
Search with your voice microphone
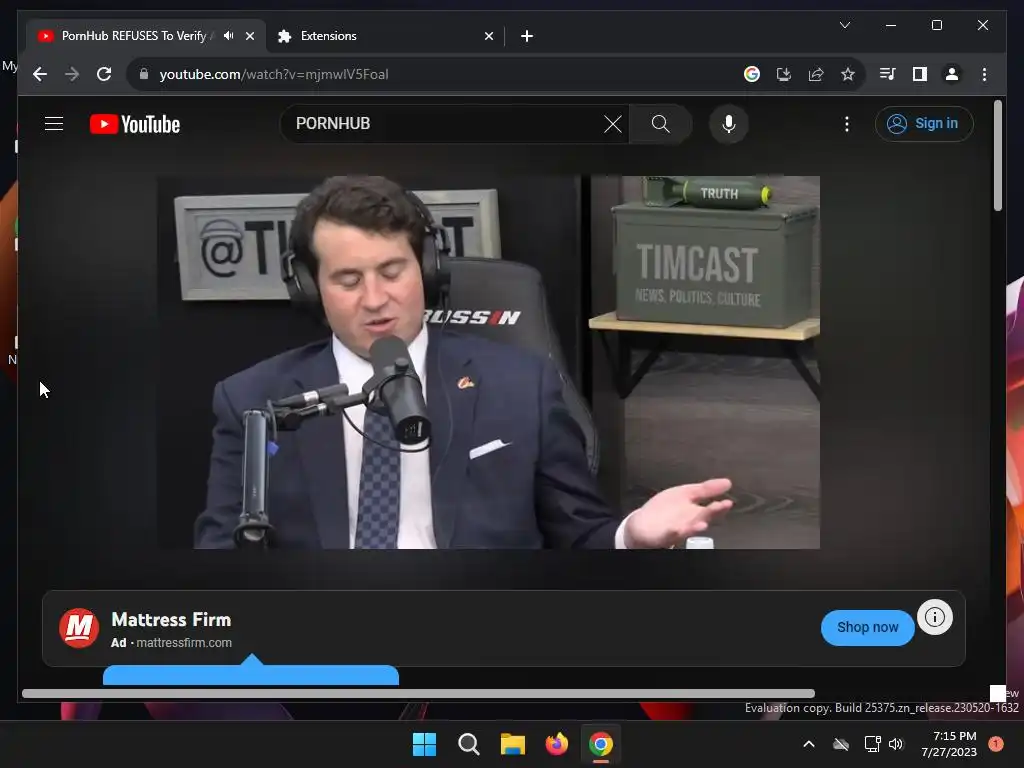coord(729,124)
